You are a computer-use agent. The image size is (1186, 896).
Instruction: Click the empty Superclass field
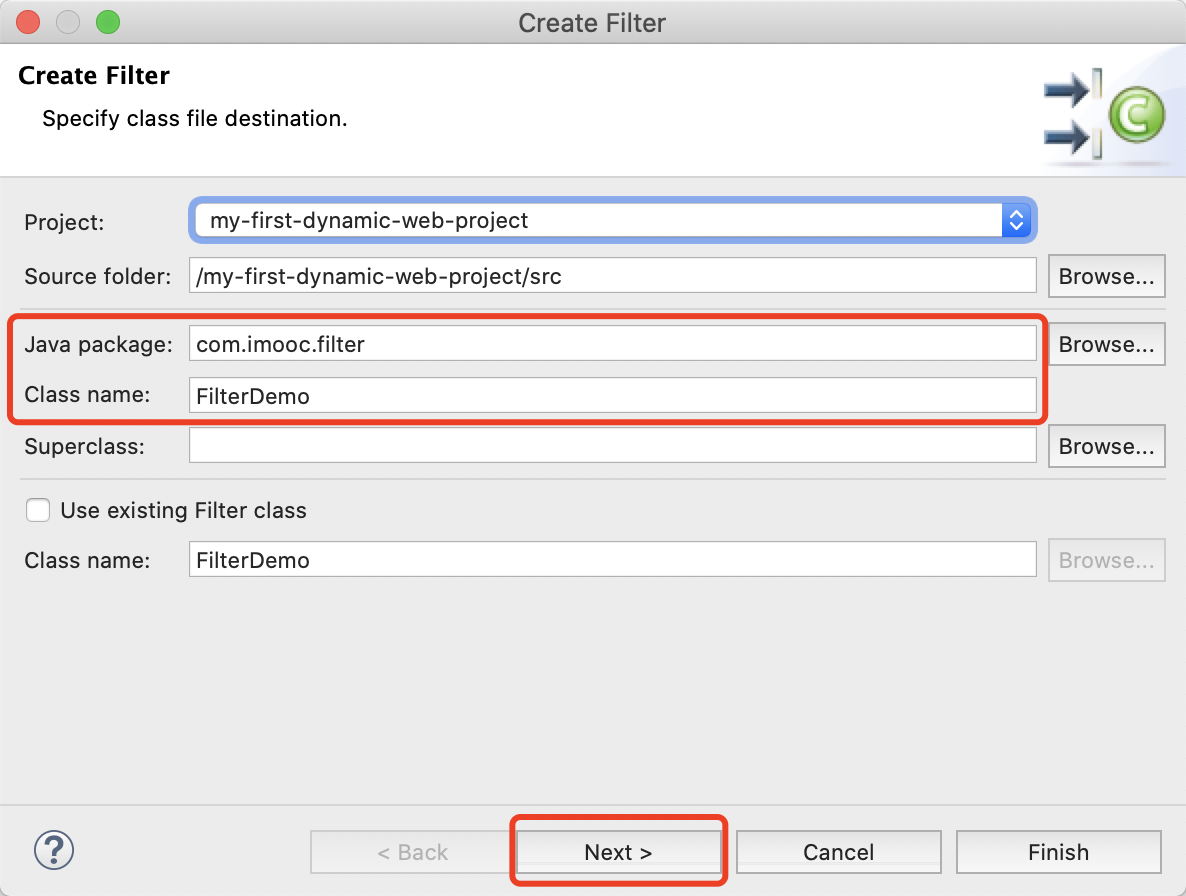[x=612, y=446]
